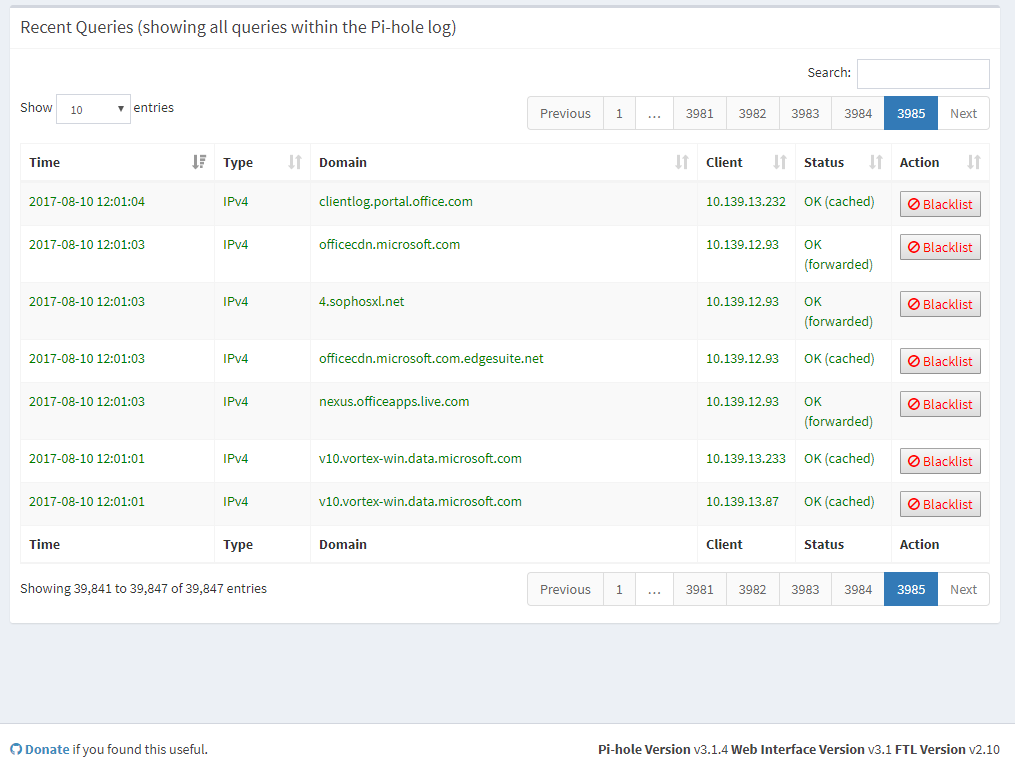
Task: Blacklist nexus.officeapps.live.com
Action: (939, 404)
